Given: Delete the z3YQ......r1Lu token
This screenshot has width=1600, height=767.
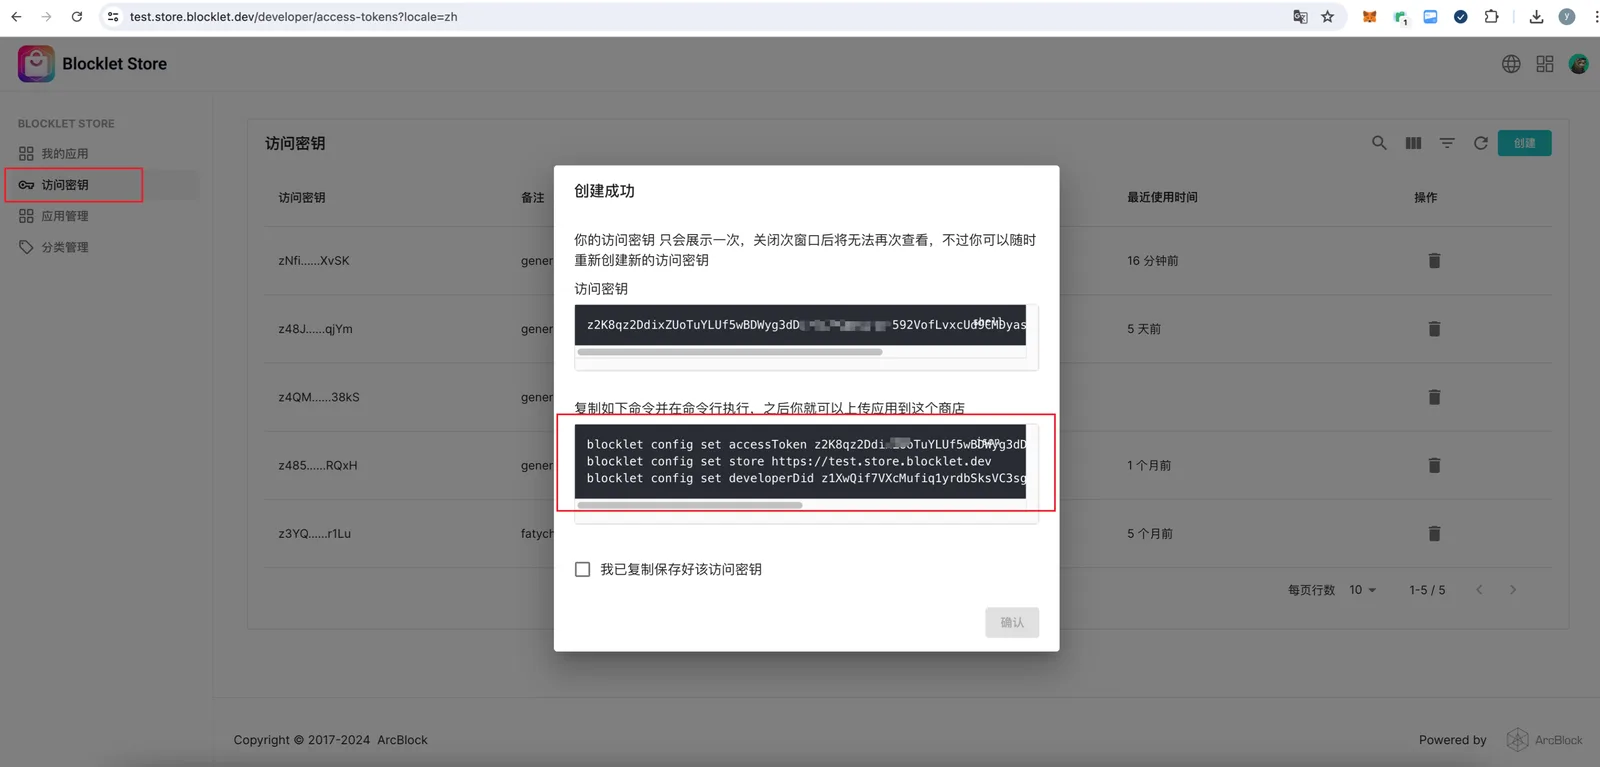Looking at the screenshot, I should click(x=1434, y=534).
